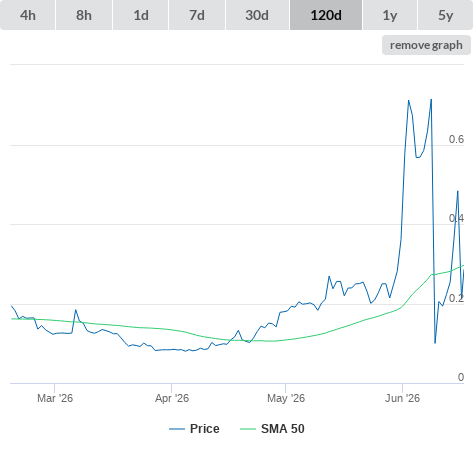Select the 30d range tab
474x455 pixels.
click(x=257, y=15)
